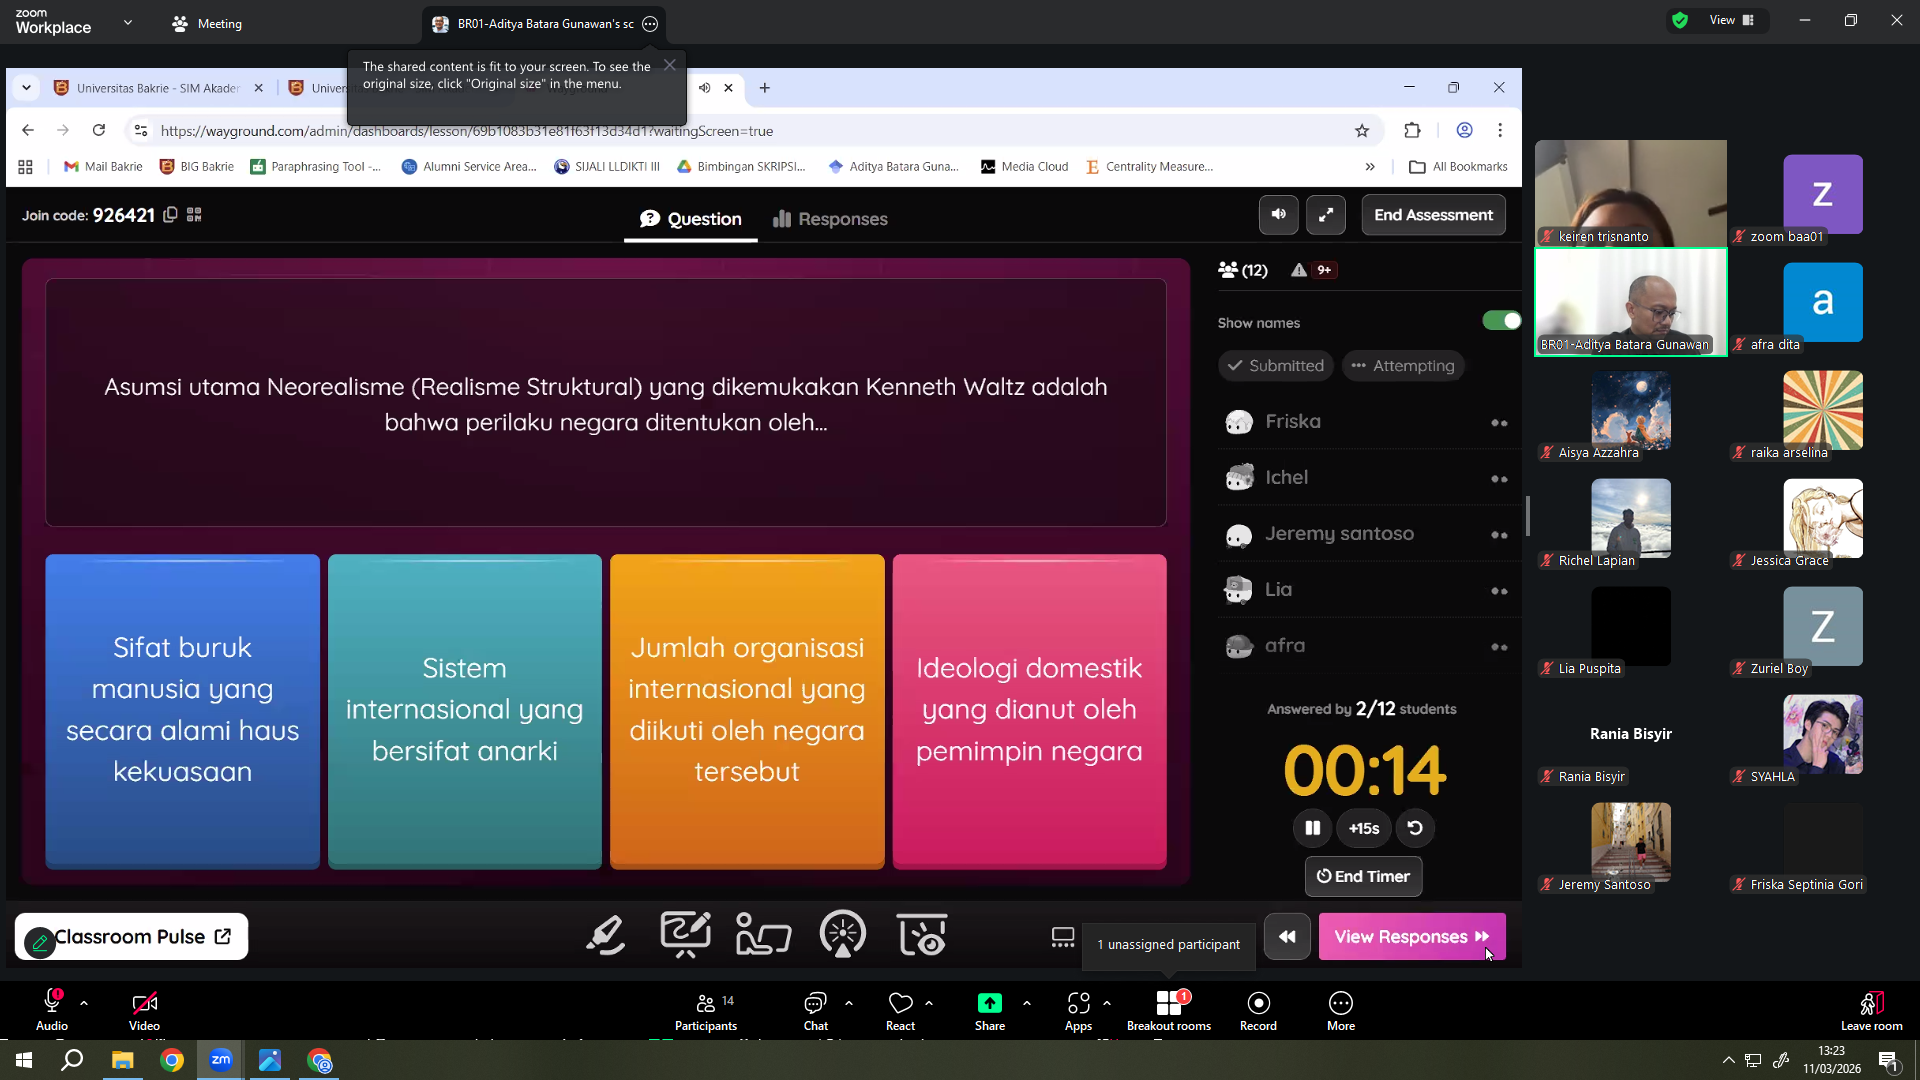The image size is (1920, 1080).
Task: Start recording with the Record button
Action: click(1258, 1011)
